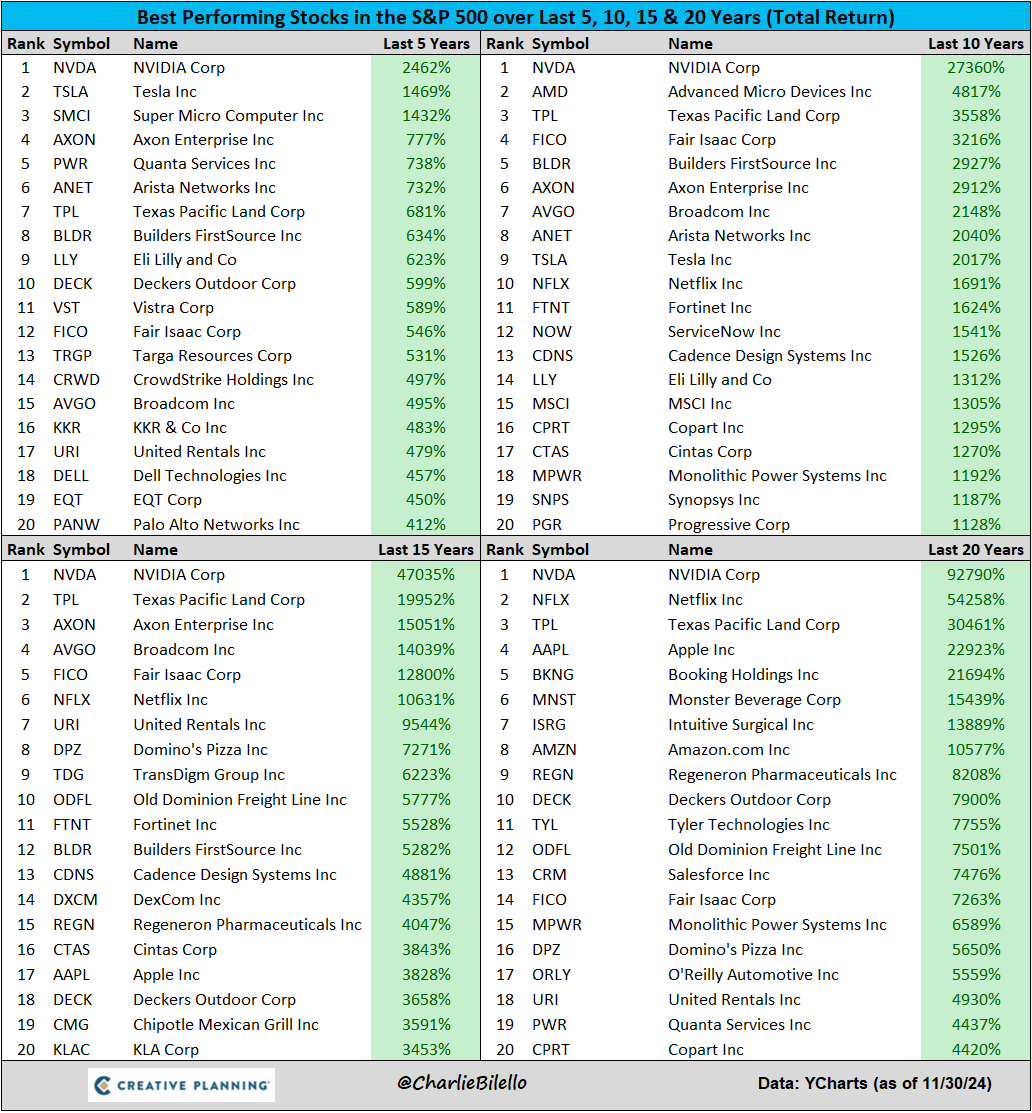Click the Best Performing Stocks title banner

(515, 16)
